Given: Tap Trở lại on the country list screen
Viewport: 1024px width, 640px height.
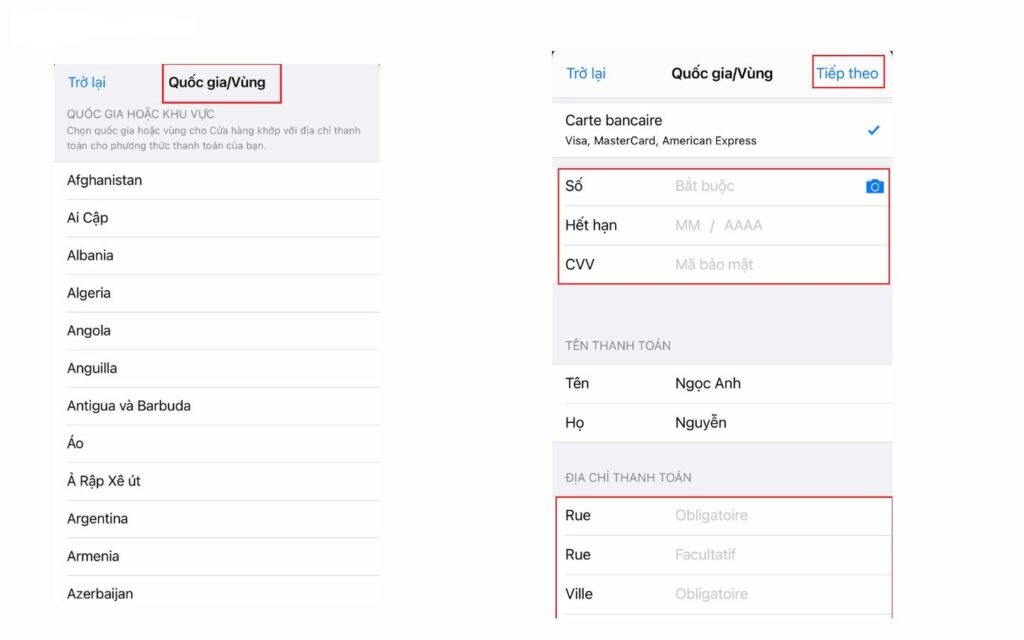Looking at the screenshot, I should pyautogui.click(x=87, y=82).
